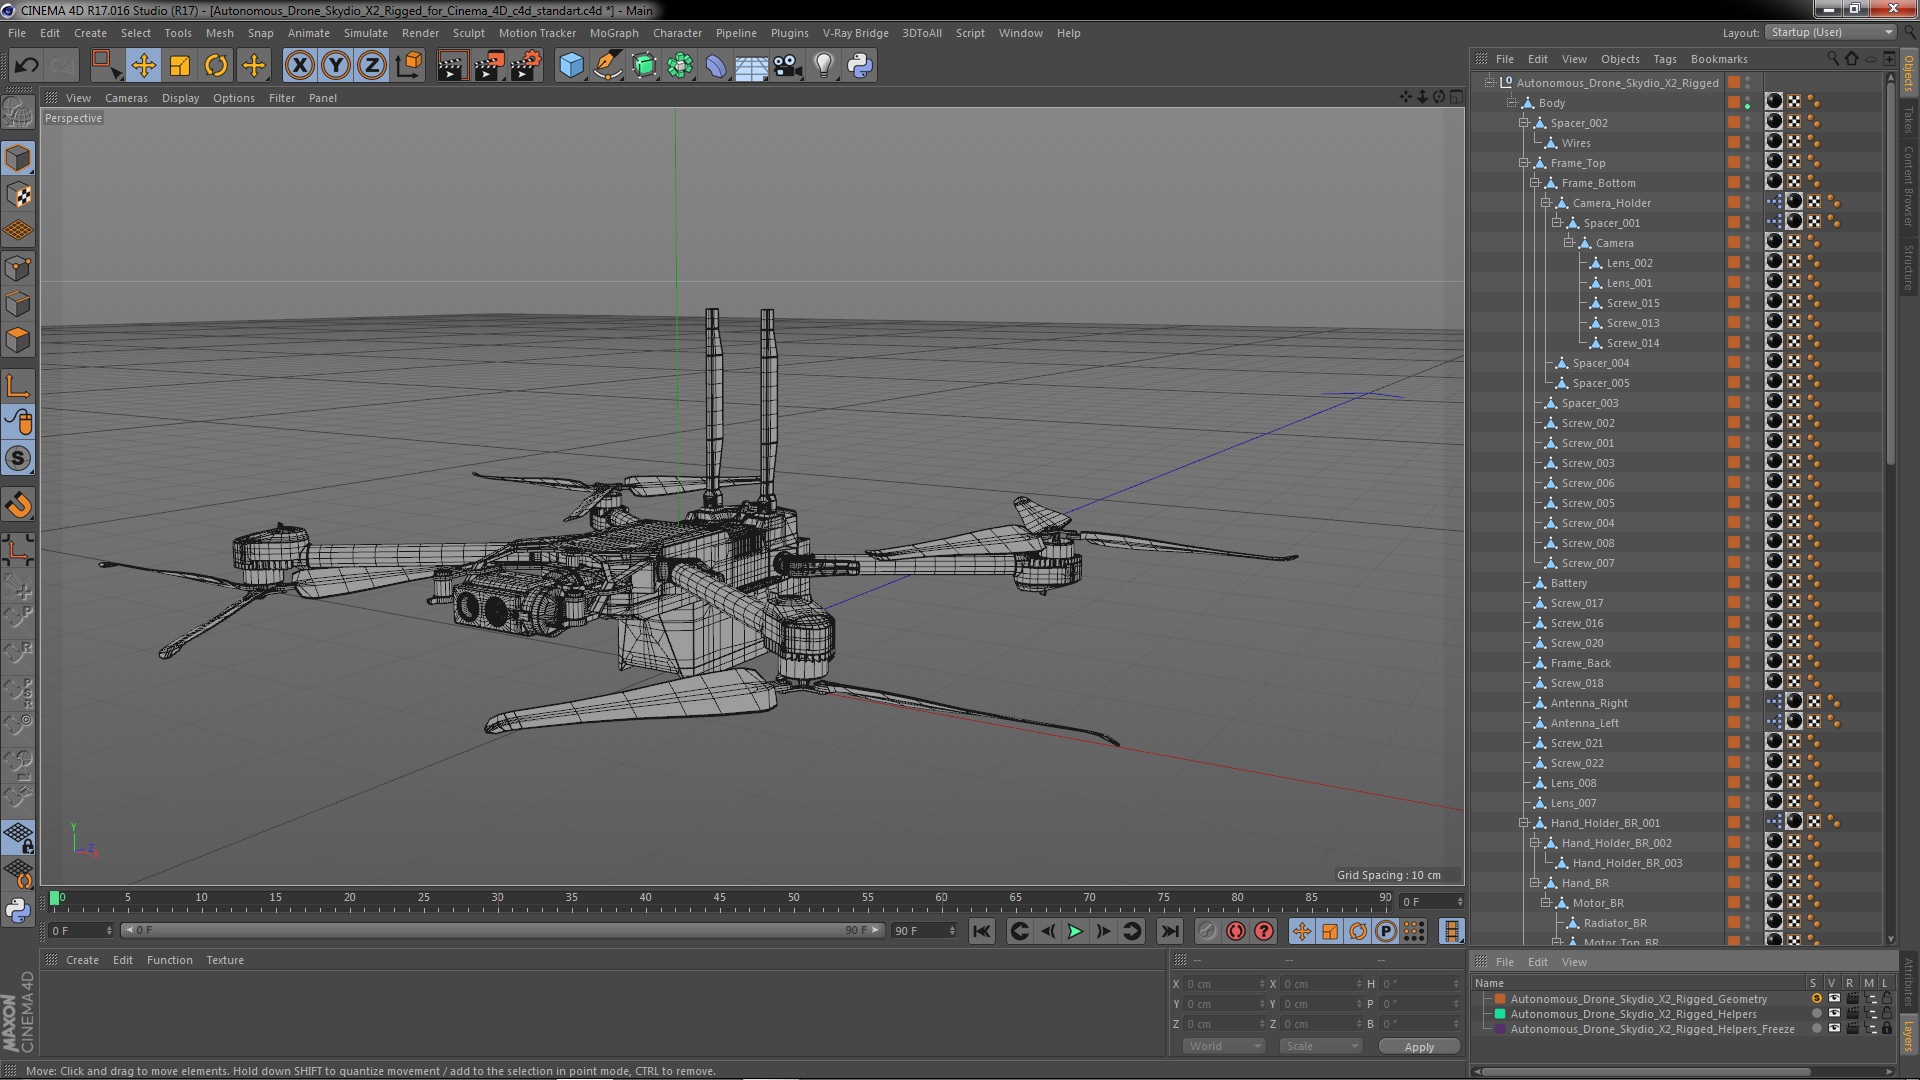1920x1080 pixels.
Task: Click the Camera object icon
Action: (x=788, y=66)
